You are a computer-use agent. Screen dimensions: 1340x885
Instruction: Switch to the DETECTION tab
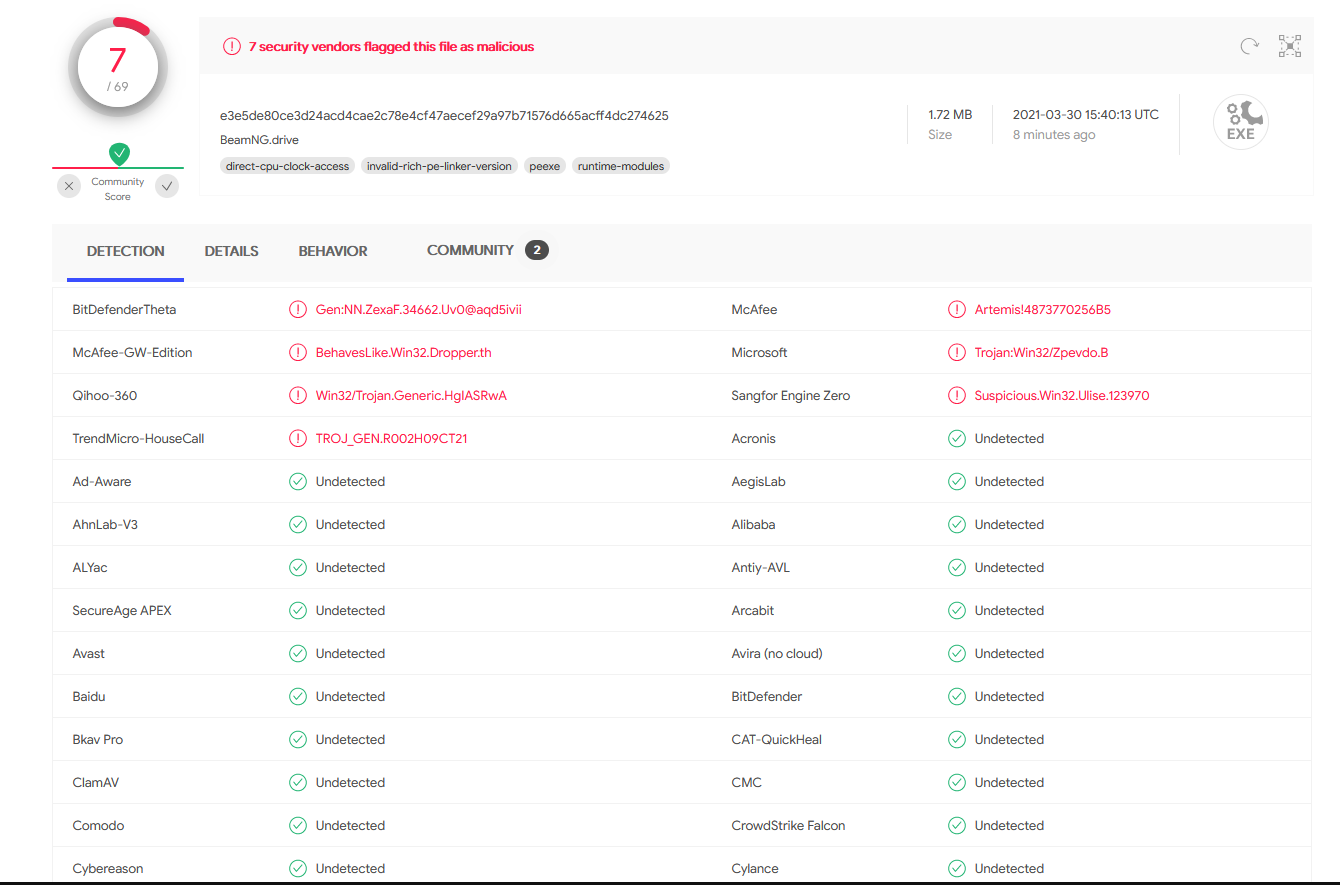[x=126, y=251]
